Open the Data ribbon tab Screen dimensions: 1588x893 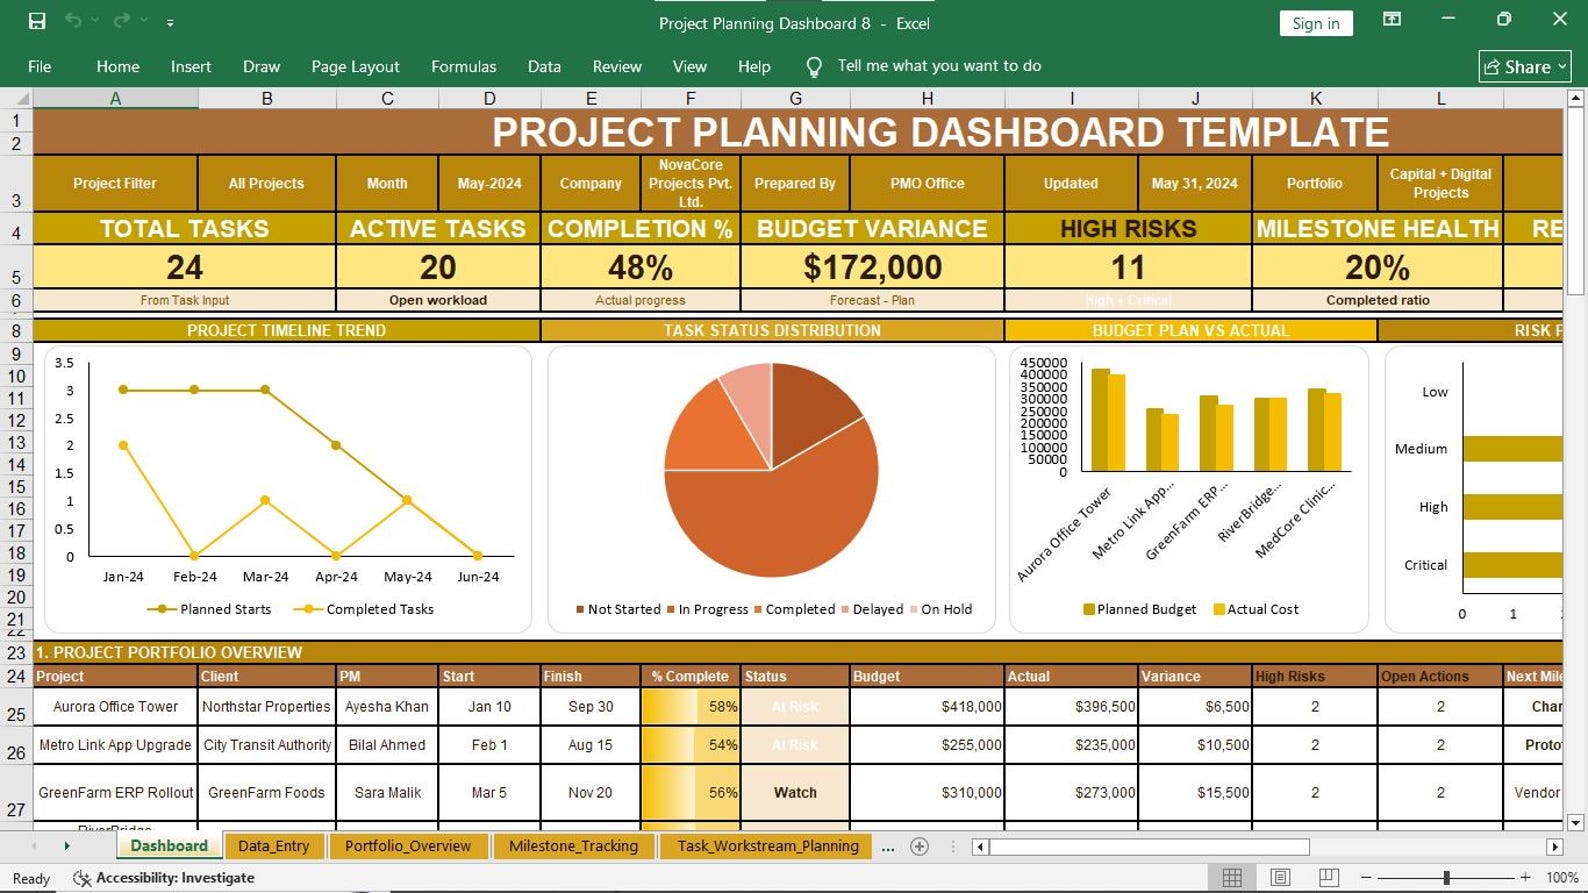click(x=544, y=66)
